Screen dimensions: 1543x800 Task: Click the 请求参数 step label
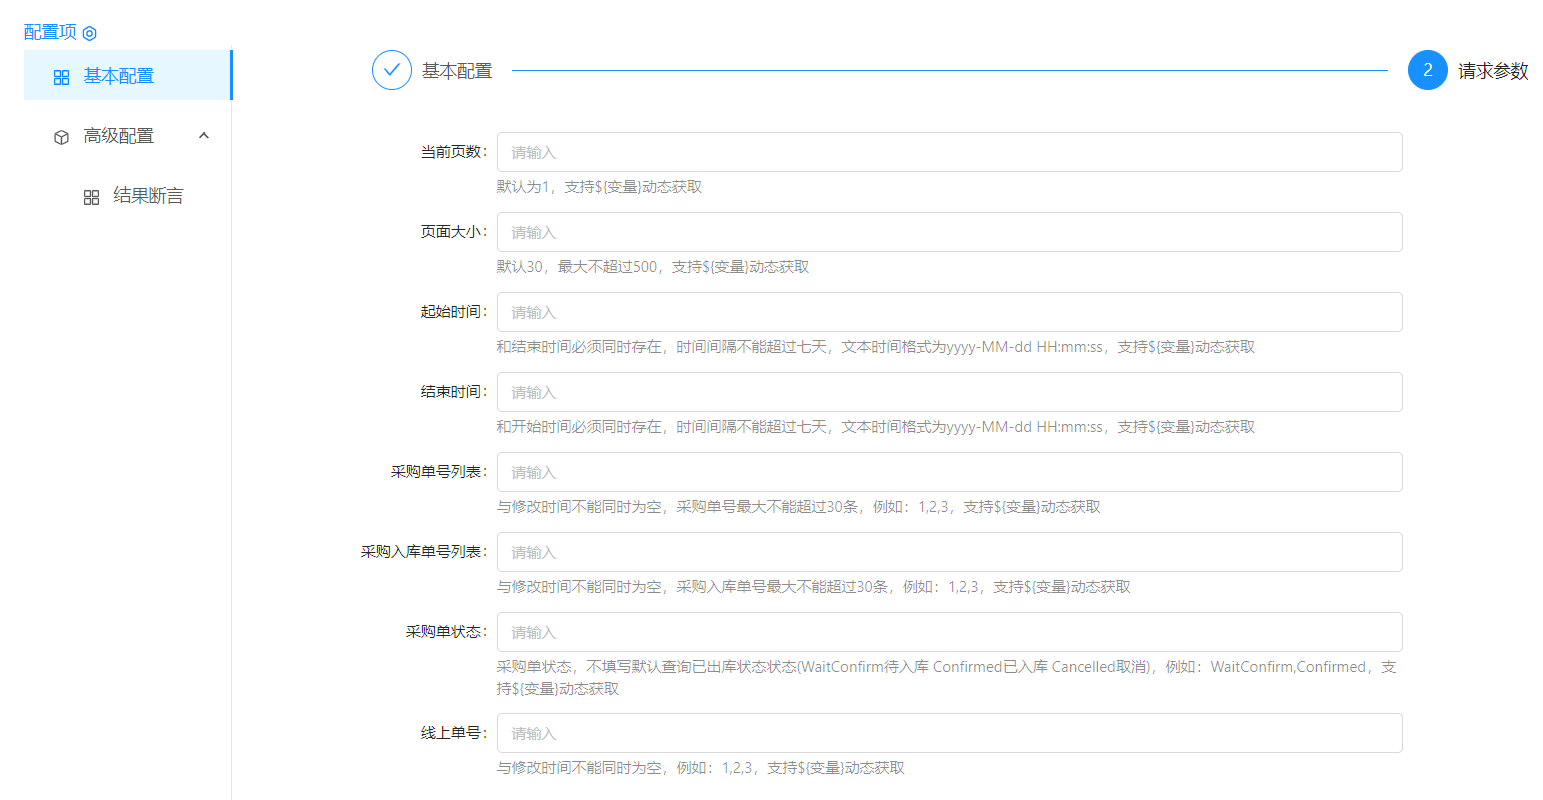click(x=1492, y=71)
